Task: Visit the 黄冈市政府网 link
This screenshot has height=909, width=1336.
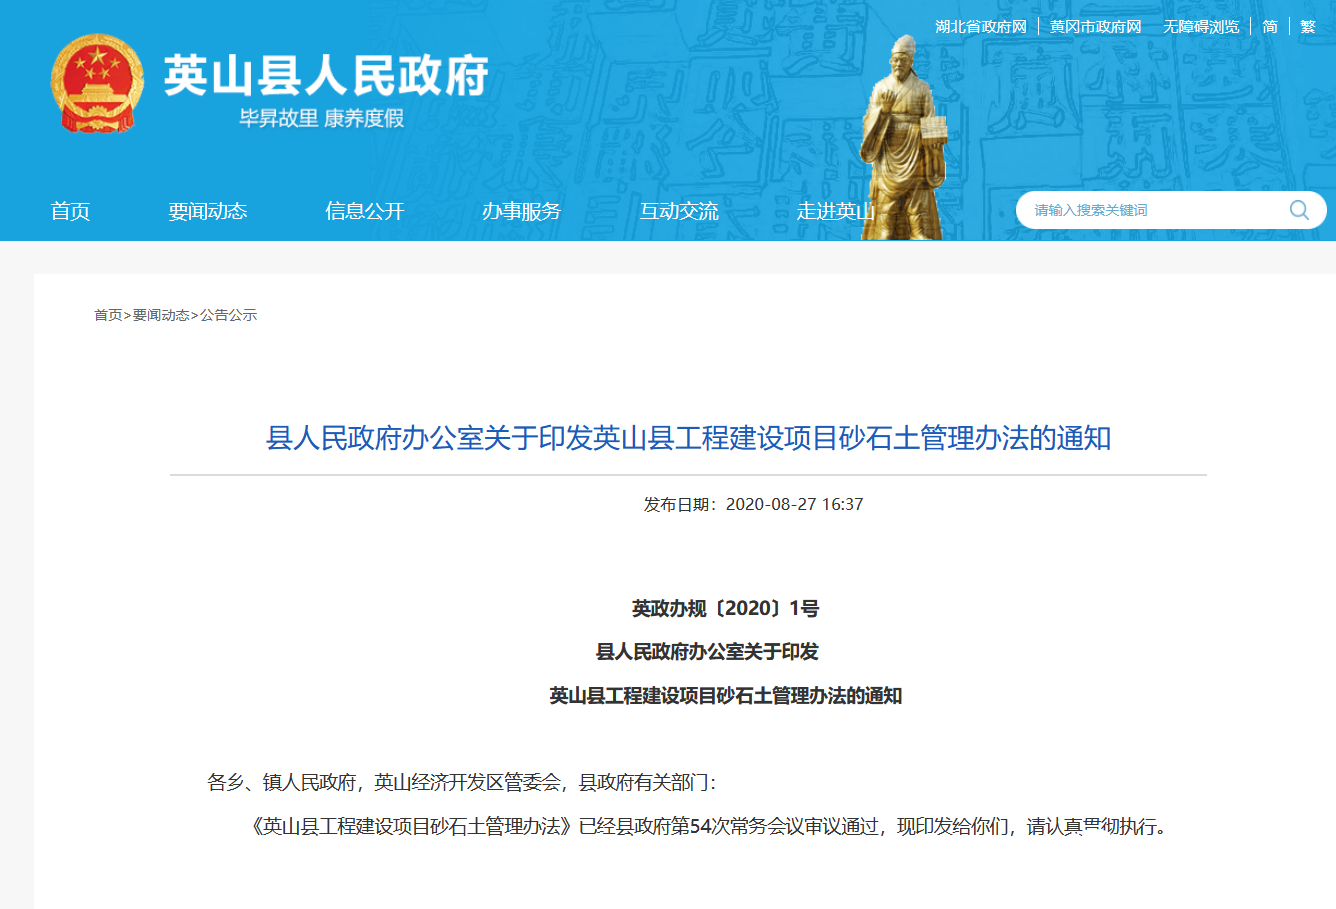Action: click(1096, 27)
